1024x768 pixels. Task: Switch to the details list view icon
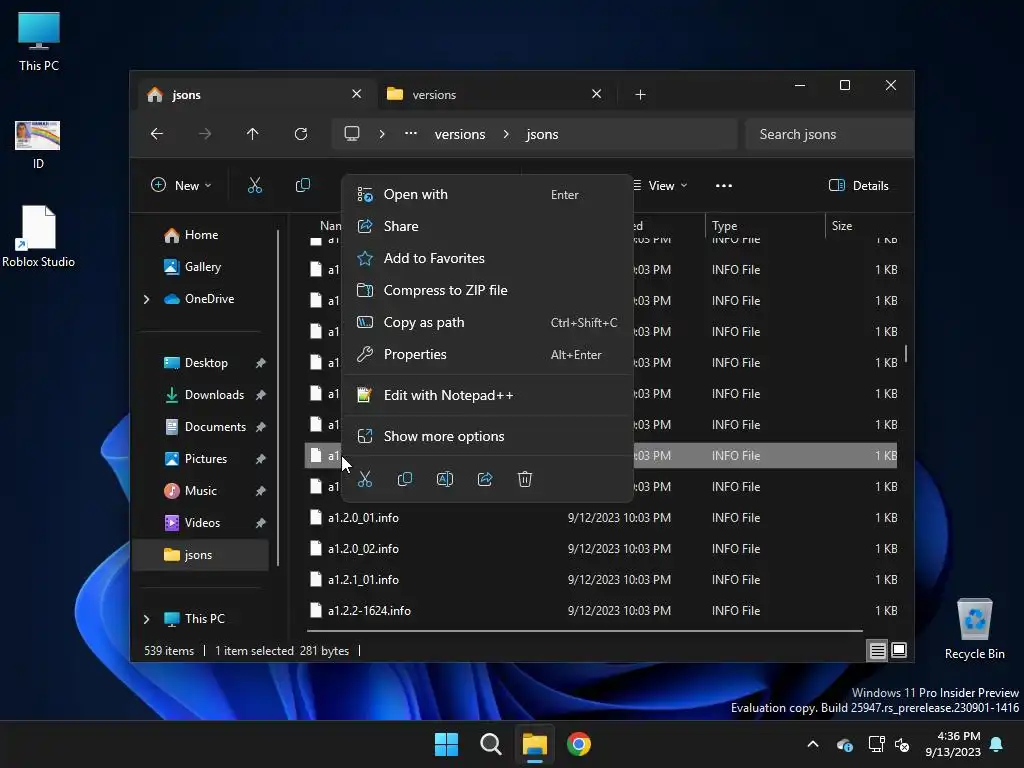coord(877,650)
